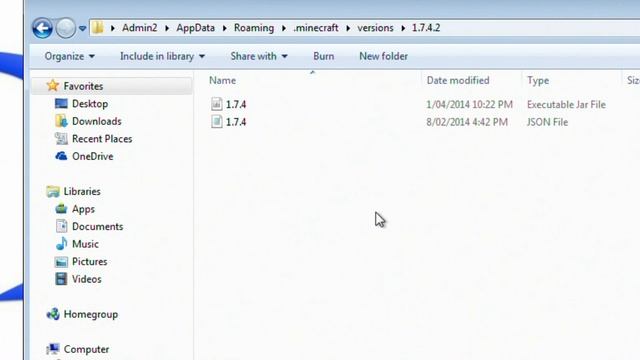The width and height of the screenshot is (640, 360).
Task: Click the Videos filmstrip icon
Action: pyautogui.click(x=61, y=279)
